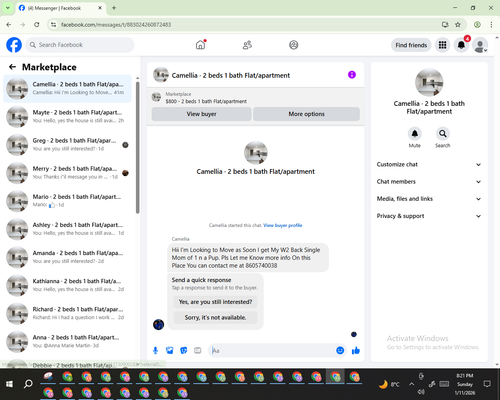Expand the Privacy & support section
The height and width of the screenshot is (400, 500).
(x=429, y=216)
